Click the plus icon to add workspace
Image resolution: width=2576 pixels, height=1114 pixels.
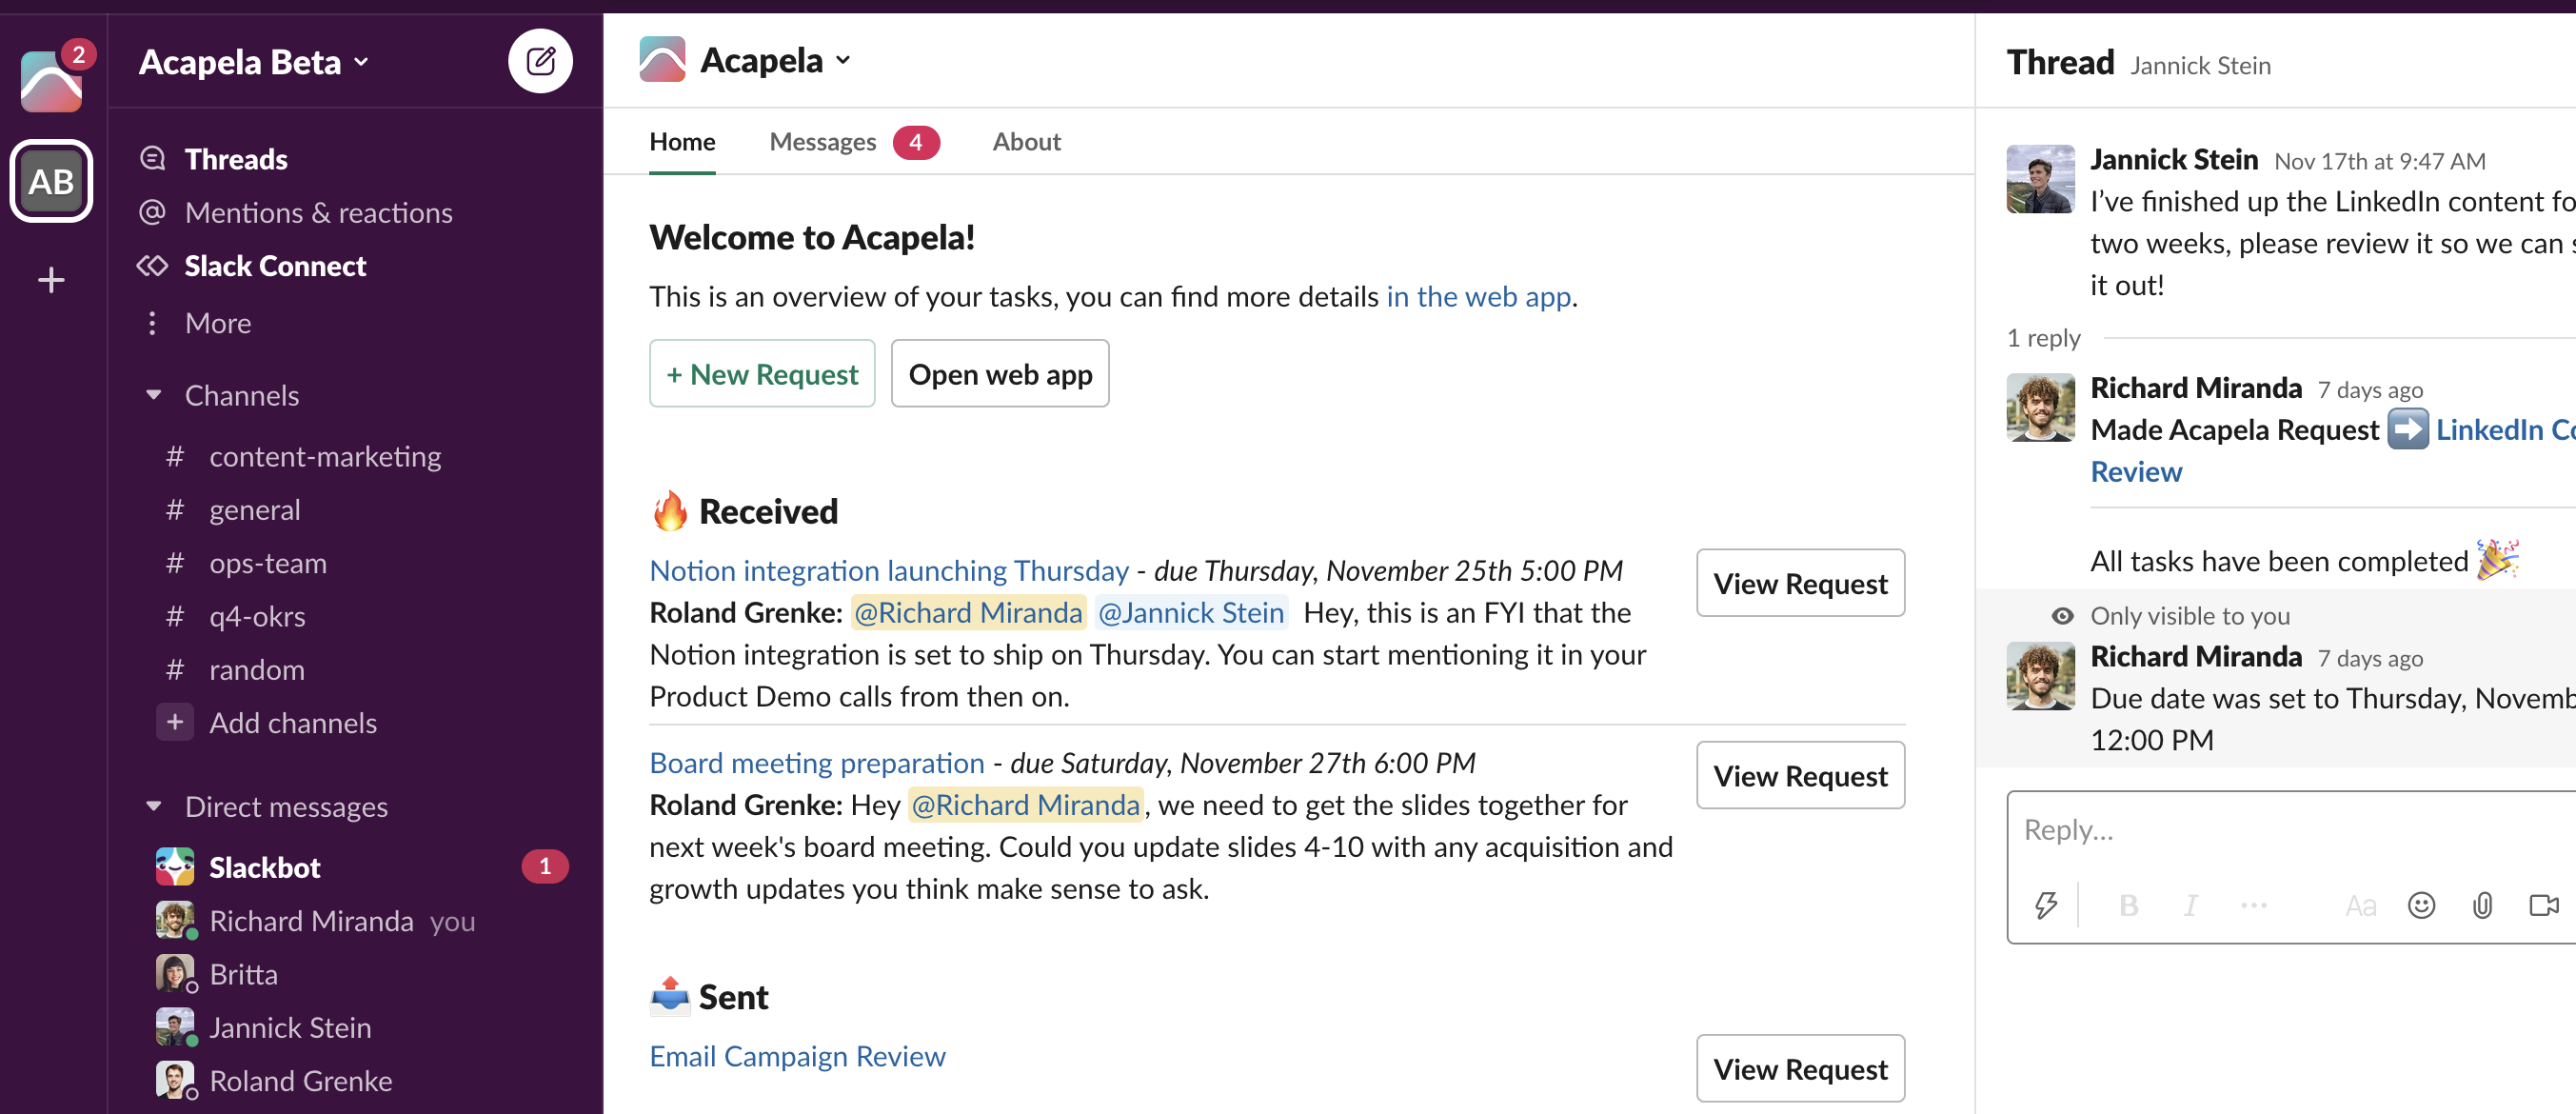pos(51,280)
